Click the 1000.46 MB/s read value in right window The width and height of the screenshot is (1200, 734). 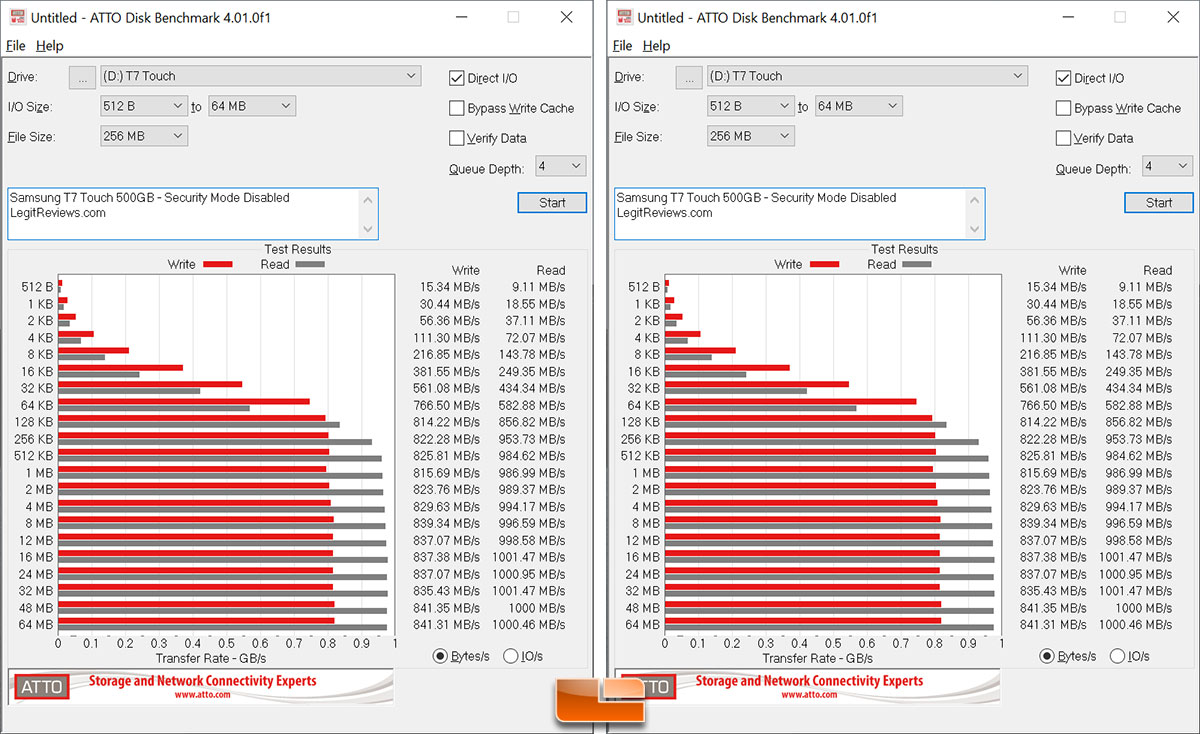pyautogui.click(x=1136, y=625)
